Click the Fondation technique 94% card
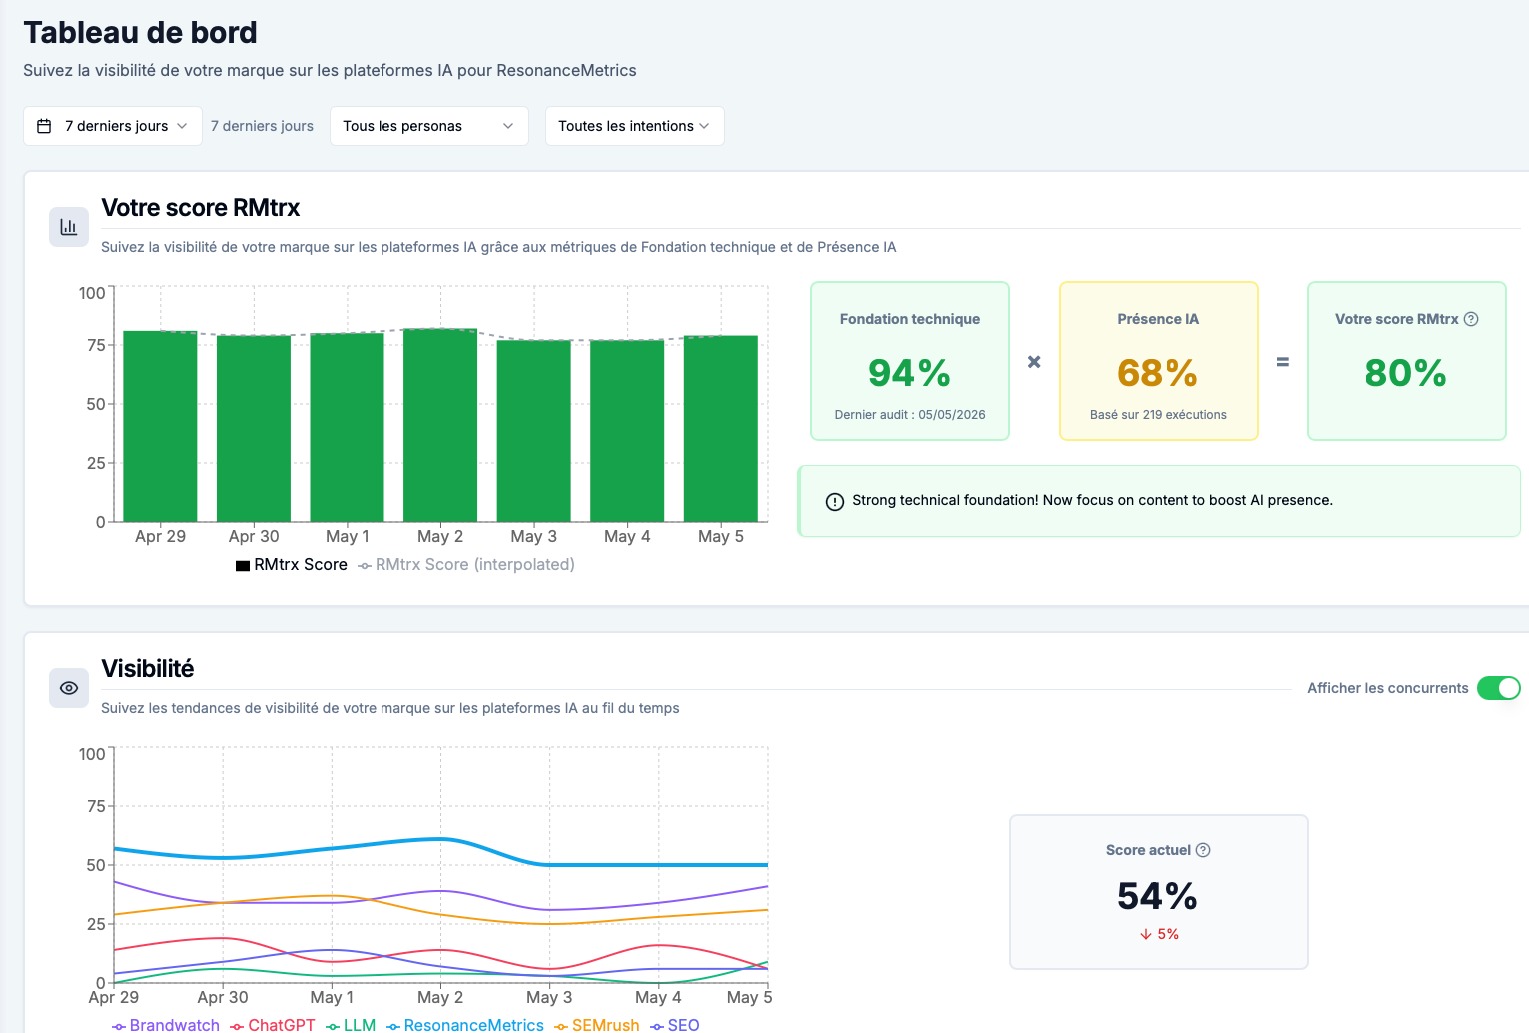Screen dimensions: 1529x1033 [x=910, y=361]
